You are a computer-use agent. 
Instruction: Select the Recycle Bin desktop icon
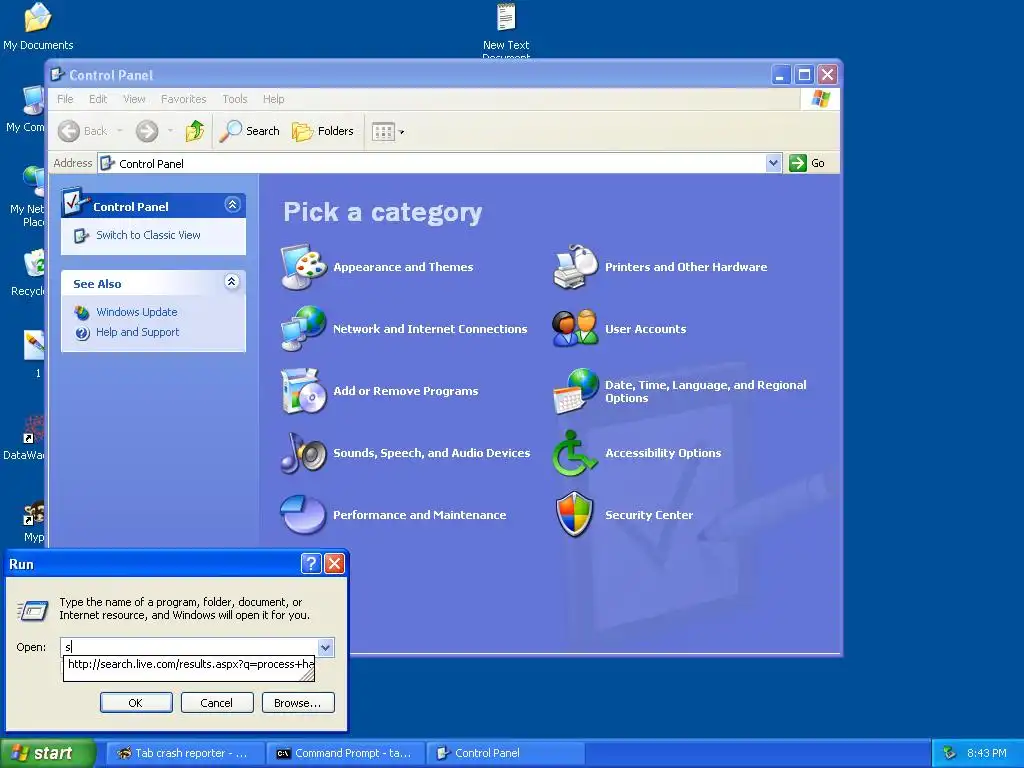point(27,273)
